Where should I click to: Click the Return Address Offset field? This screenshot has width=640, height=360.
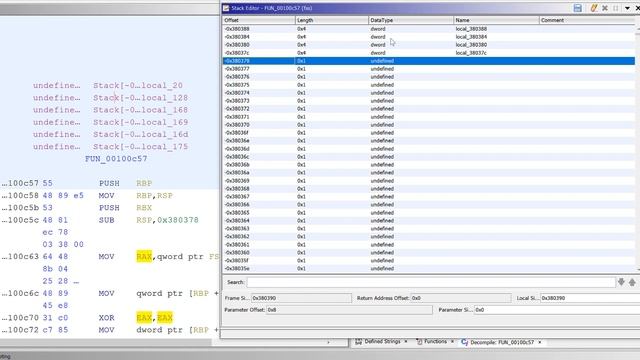[460, 298]
